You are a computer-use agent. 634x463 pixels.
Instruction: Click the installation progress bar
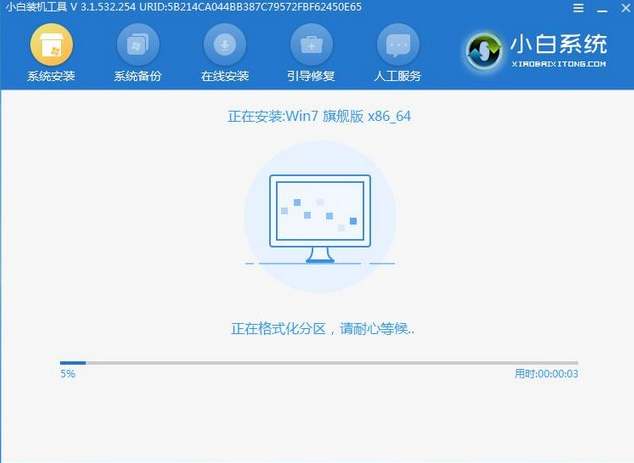(x=319, y=363)
